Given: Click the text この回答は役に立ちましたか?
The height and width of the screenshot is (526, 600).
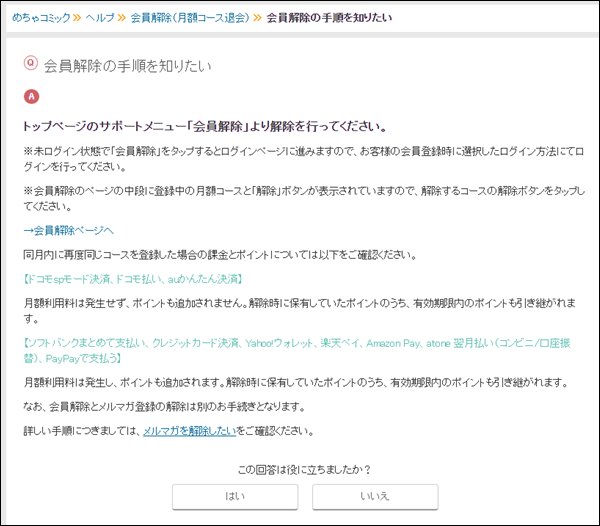Looking at the screenshot, I should [x=305, y=469].
